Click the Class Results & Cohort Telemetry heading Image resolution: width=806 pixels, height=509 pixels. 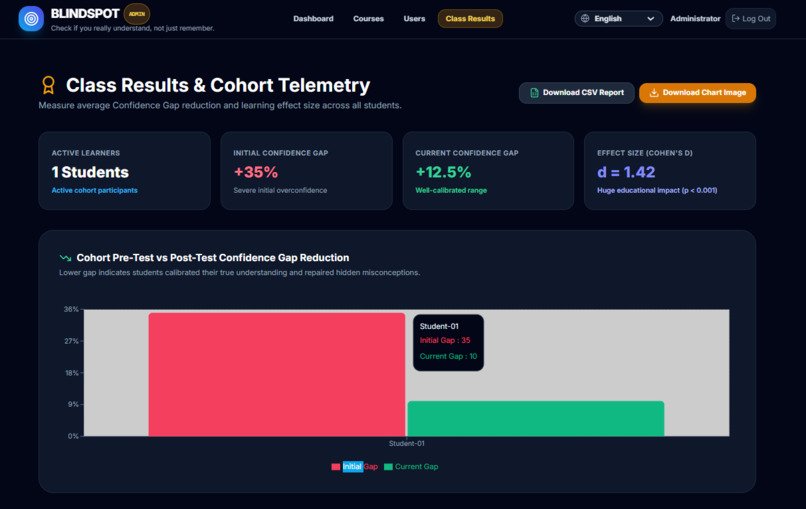218,85
